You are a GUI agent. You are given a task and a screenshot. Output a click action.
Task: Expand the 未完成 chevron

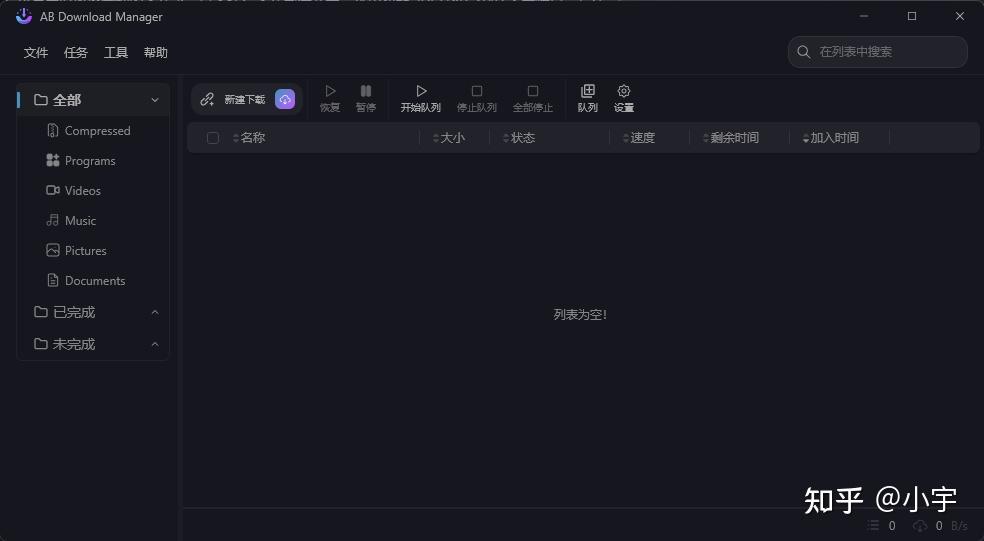[x=155, y=344]
